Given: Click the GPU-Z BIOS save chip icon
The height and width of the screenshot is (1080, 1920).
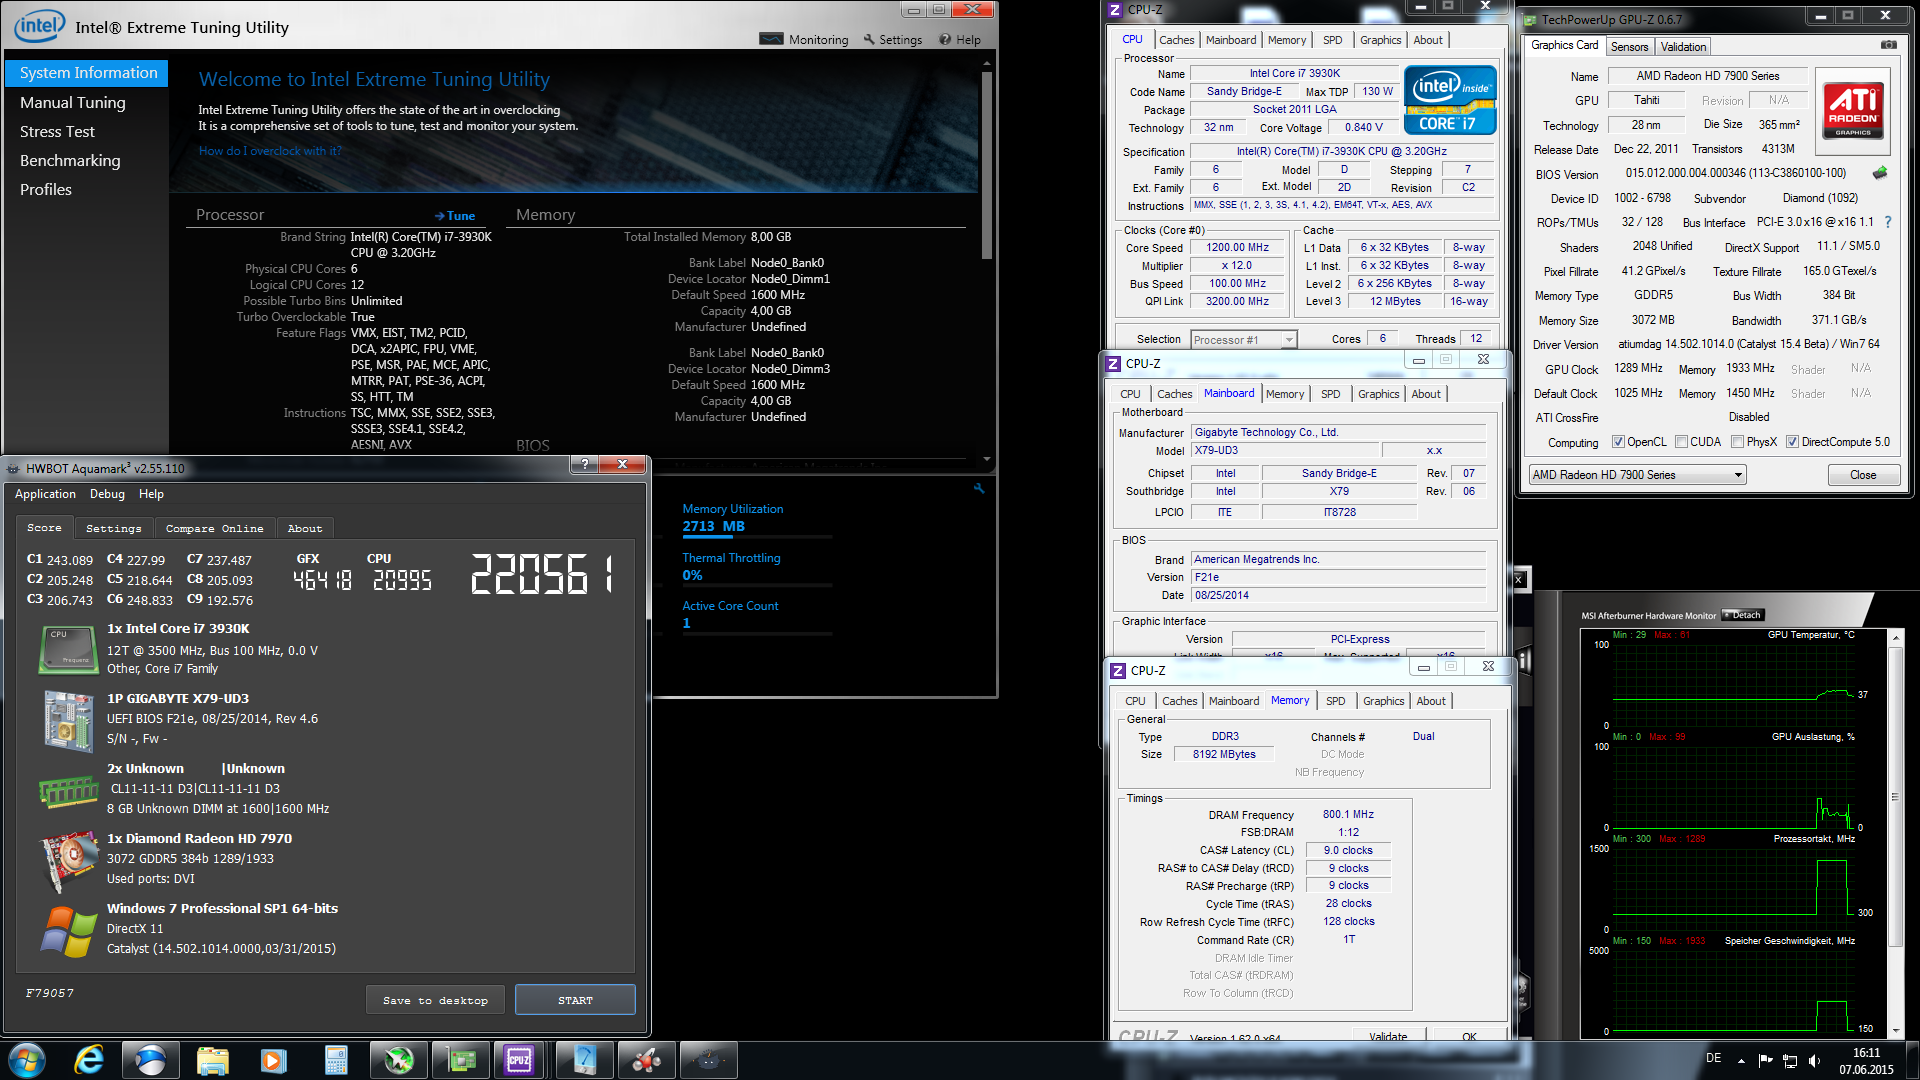Looking at the screenshot, I should point(1880,173).
